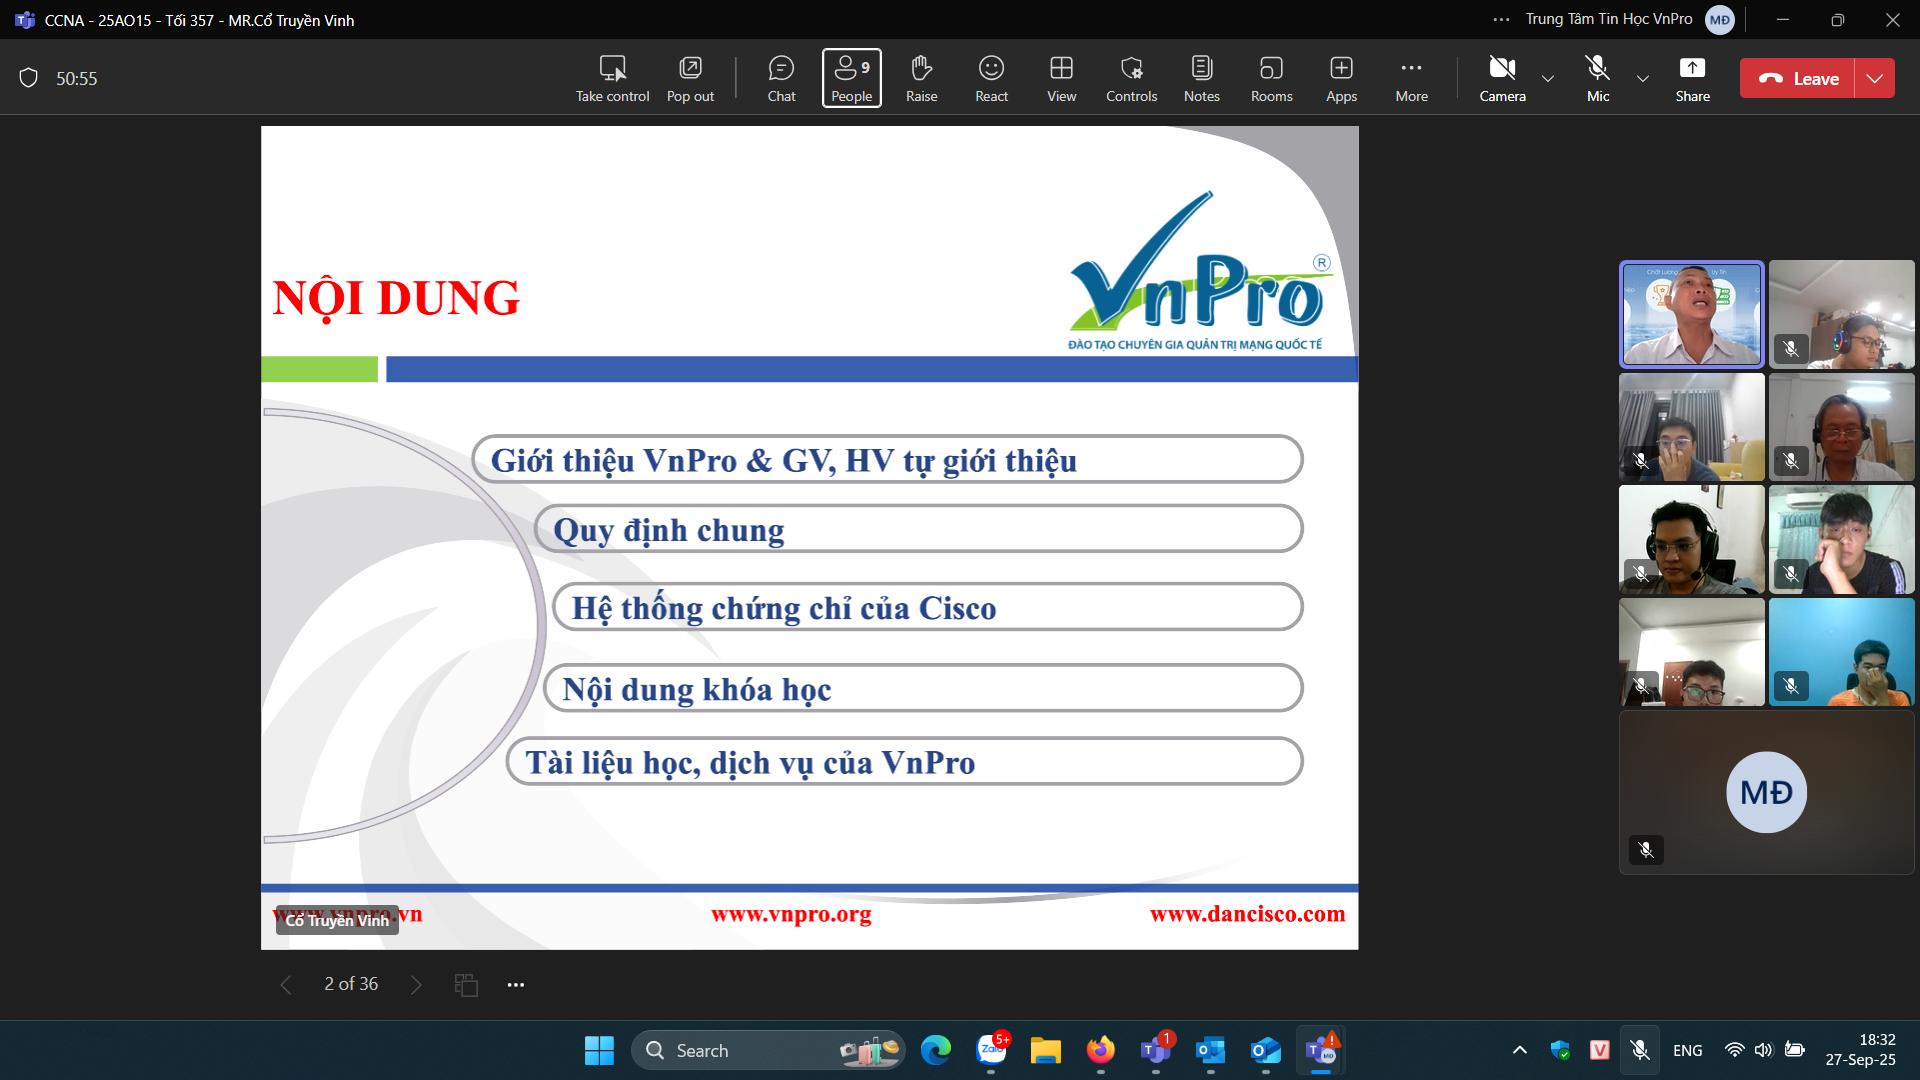Click the taskbar Search box
Viewport: 1920px width, 1080px height.
768,1050
